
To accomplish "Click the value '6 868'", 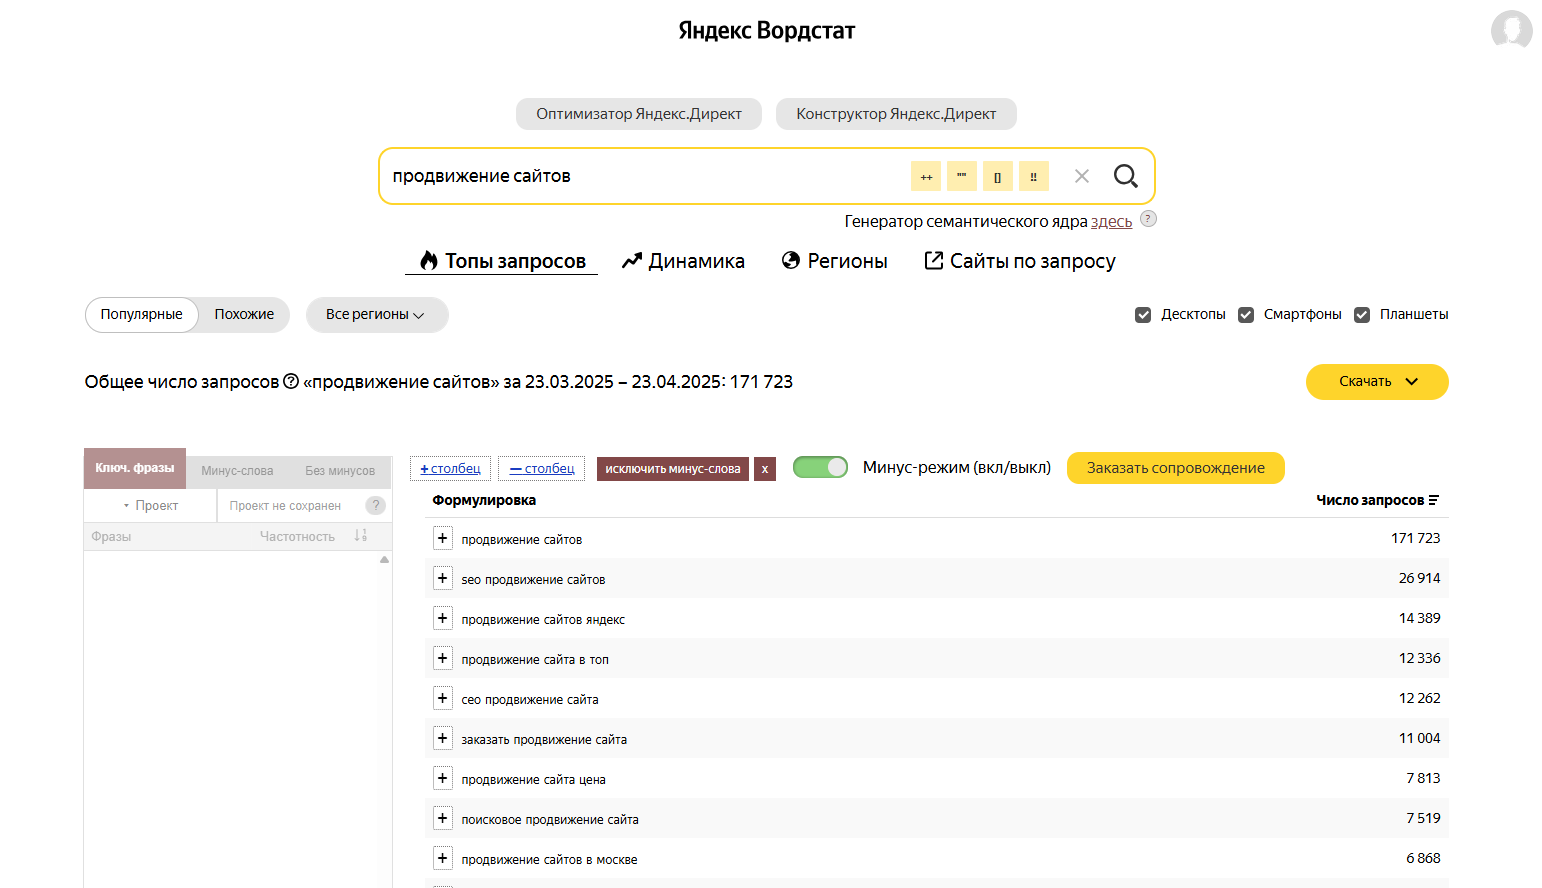I will point(1424,858).
